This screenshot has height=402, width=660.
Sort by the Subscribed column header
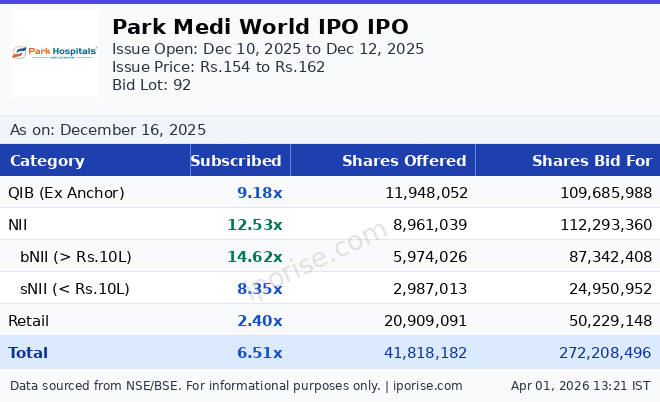coord(236,161)
